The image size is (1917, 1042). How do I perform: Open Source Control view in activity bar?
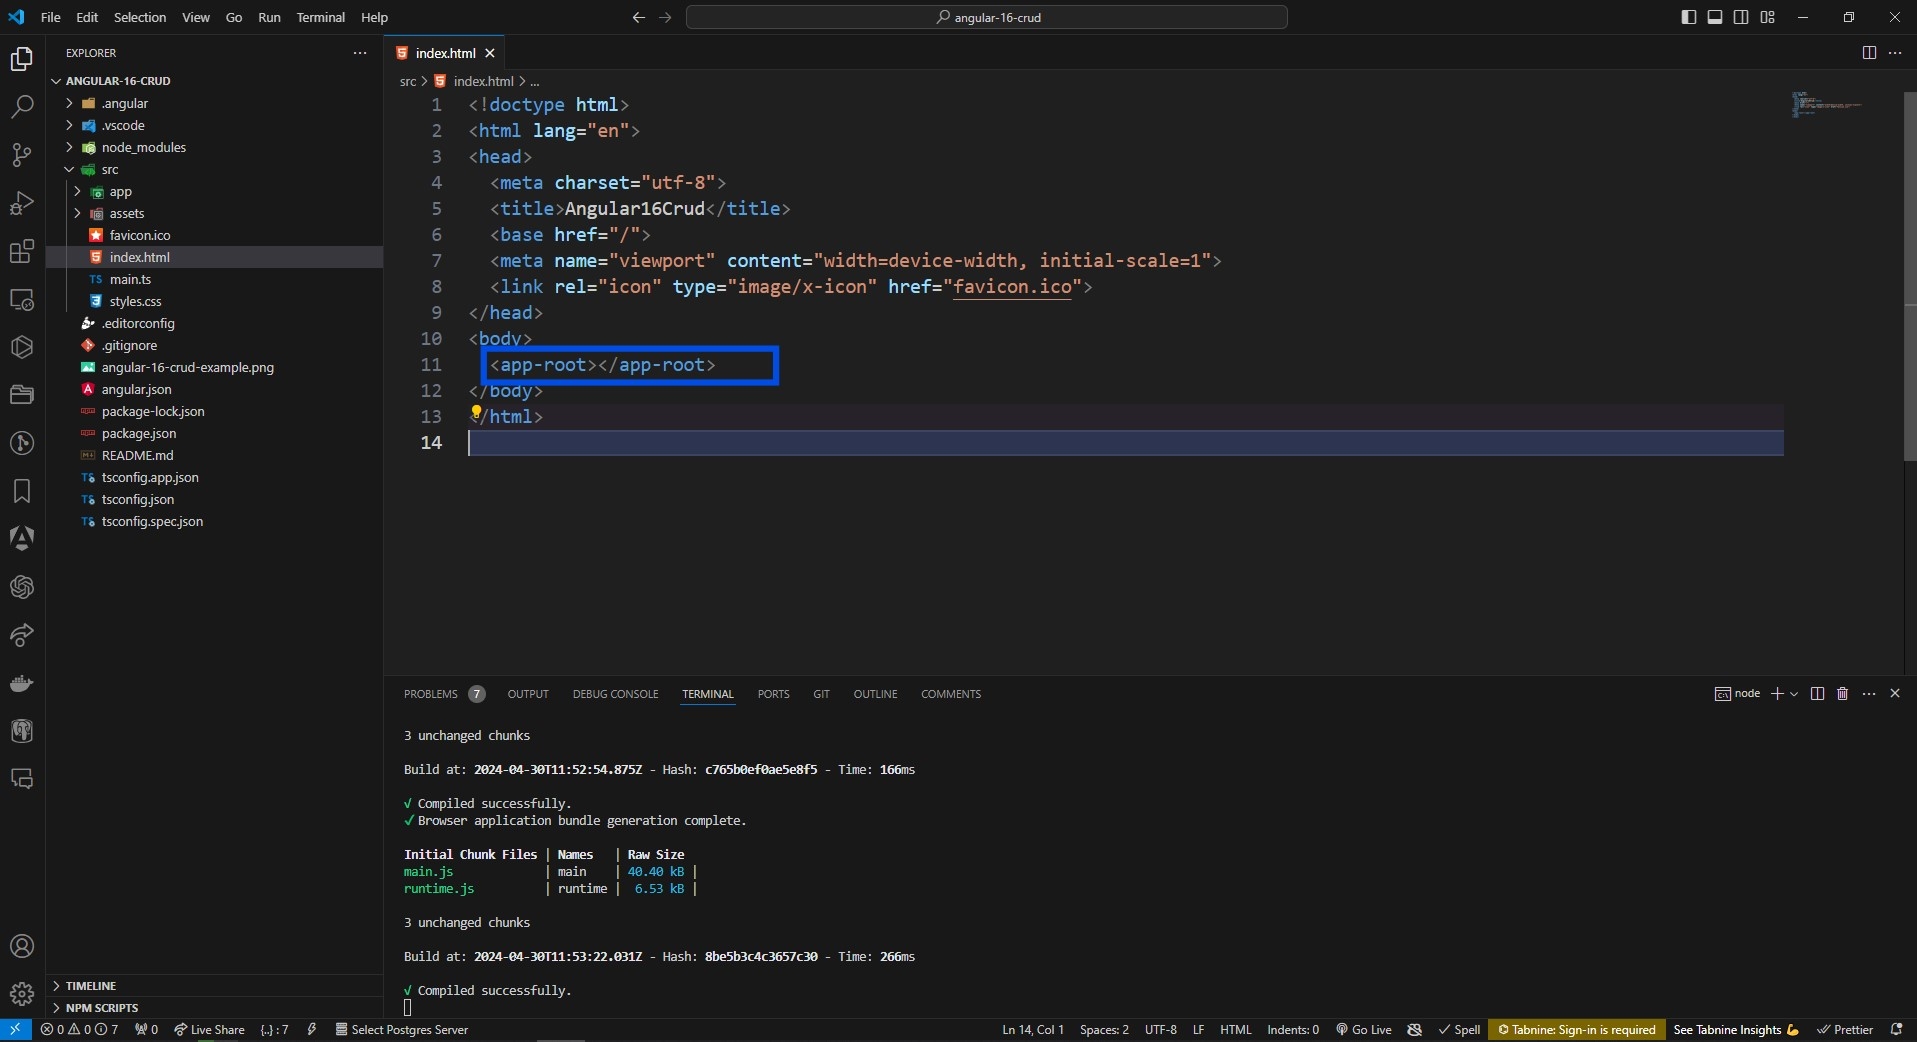(x=22, y=155)
